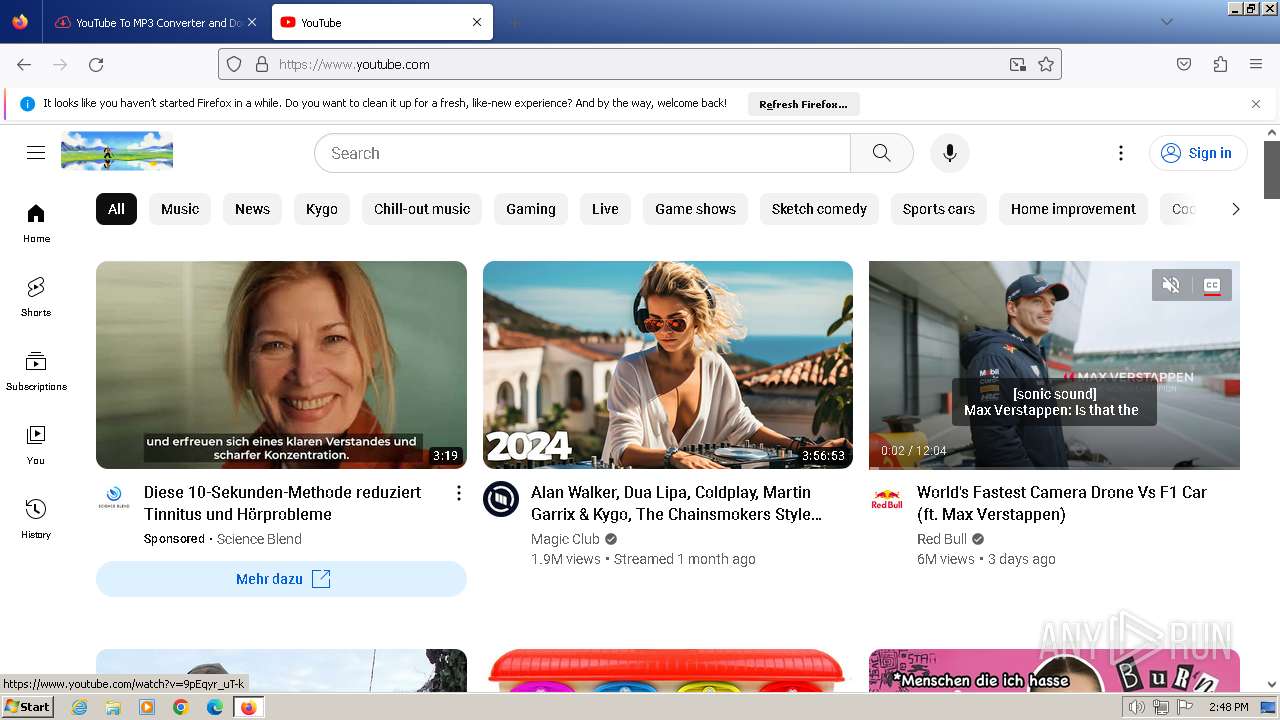
Task: Click Red Bull channel avatar
Action: tap(887, 499)
